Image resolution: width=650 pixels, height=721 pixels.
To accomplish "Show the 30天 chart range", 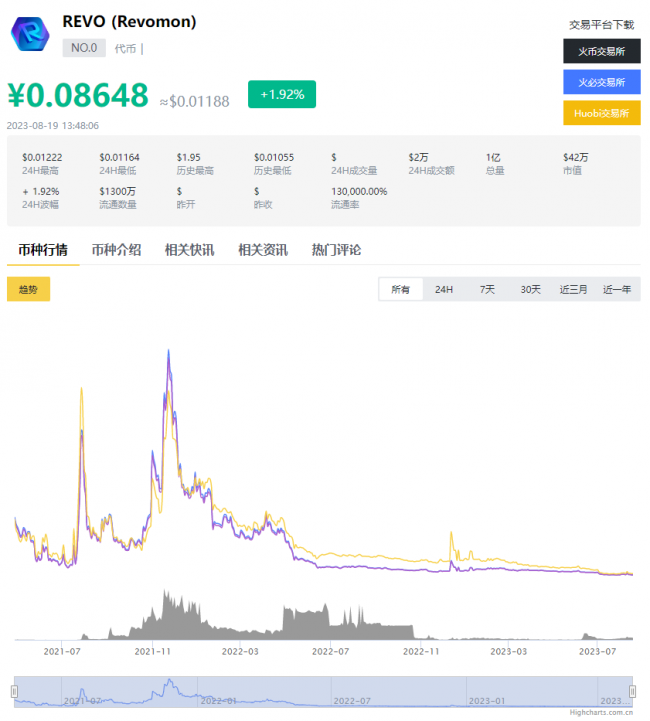I will pyautogui.click(x=530, y=289).
